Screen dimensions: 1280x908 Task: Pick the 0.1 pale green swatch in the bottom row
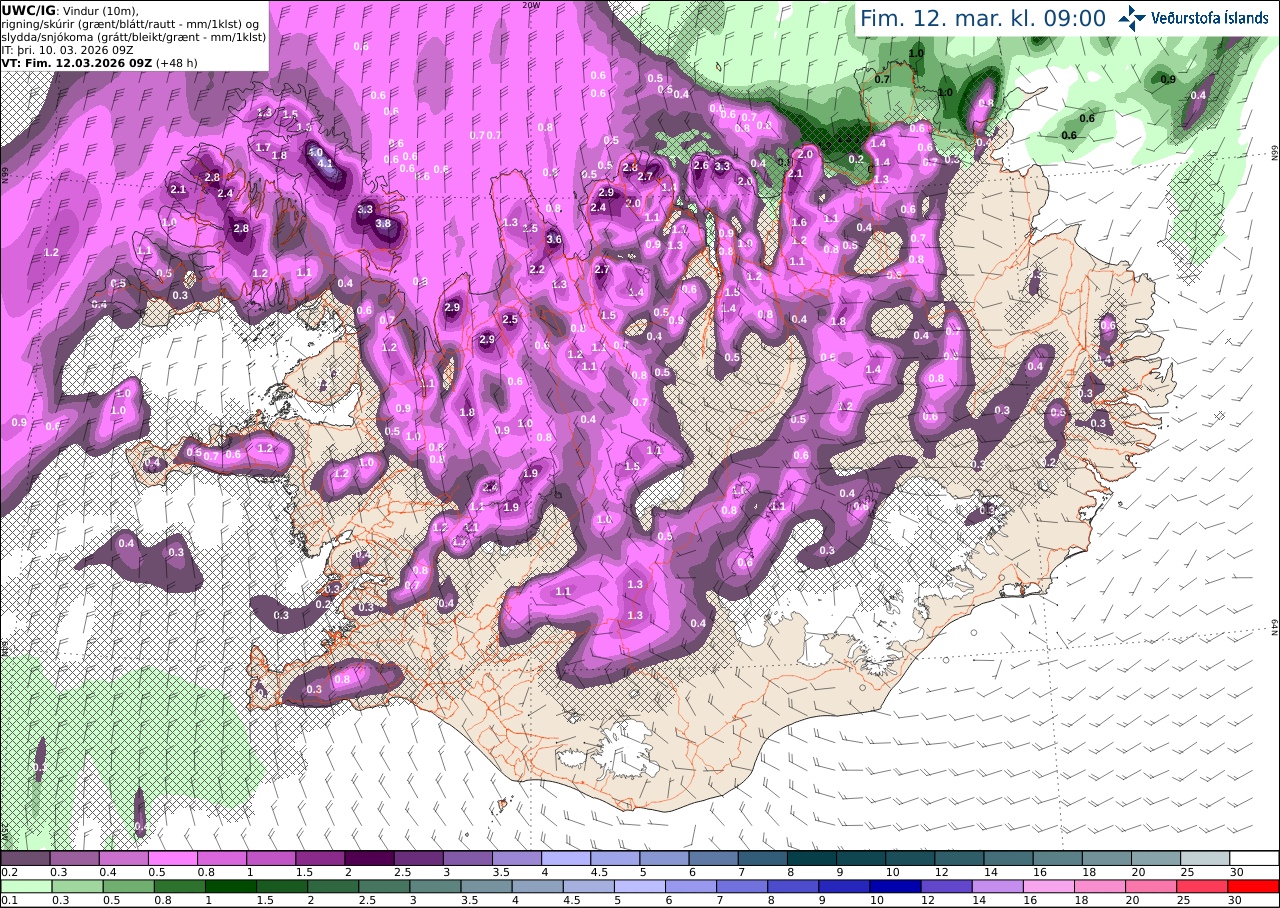click(26, 886)
